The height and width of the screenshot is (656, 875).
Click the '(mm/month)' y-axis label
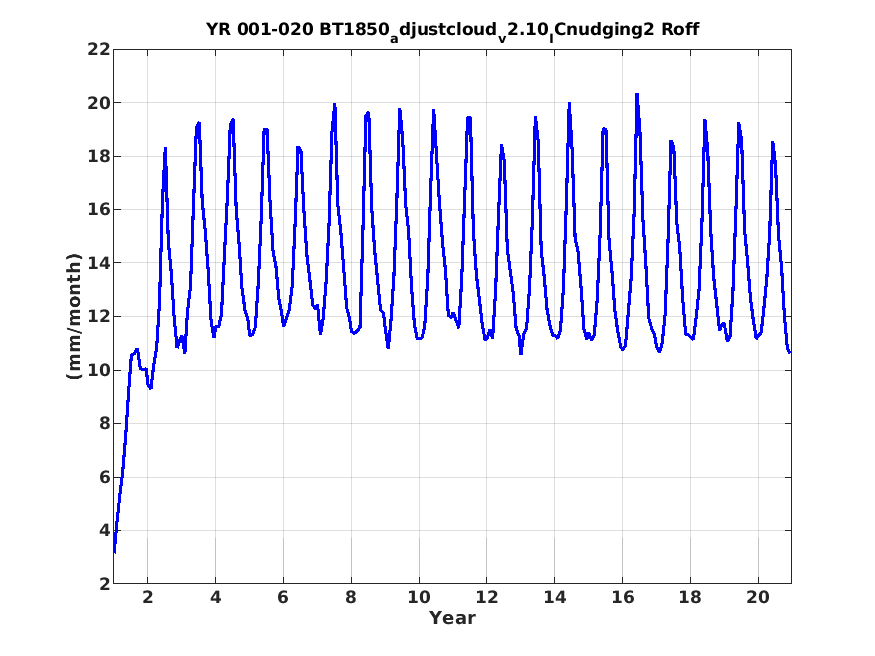[74, 316]
